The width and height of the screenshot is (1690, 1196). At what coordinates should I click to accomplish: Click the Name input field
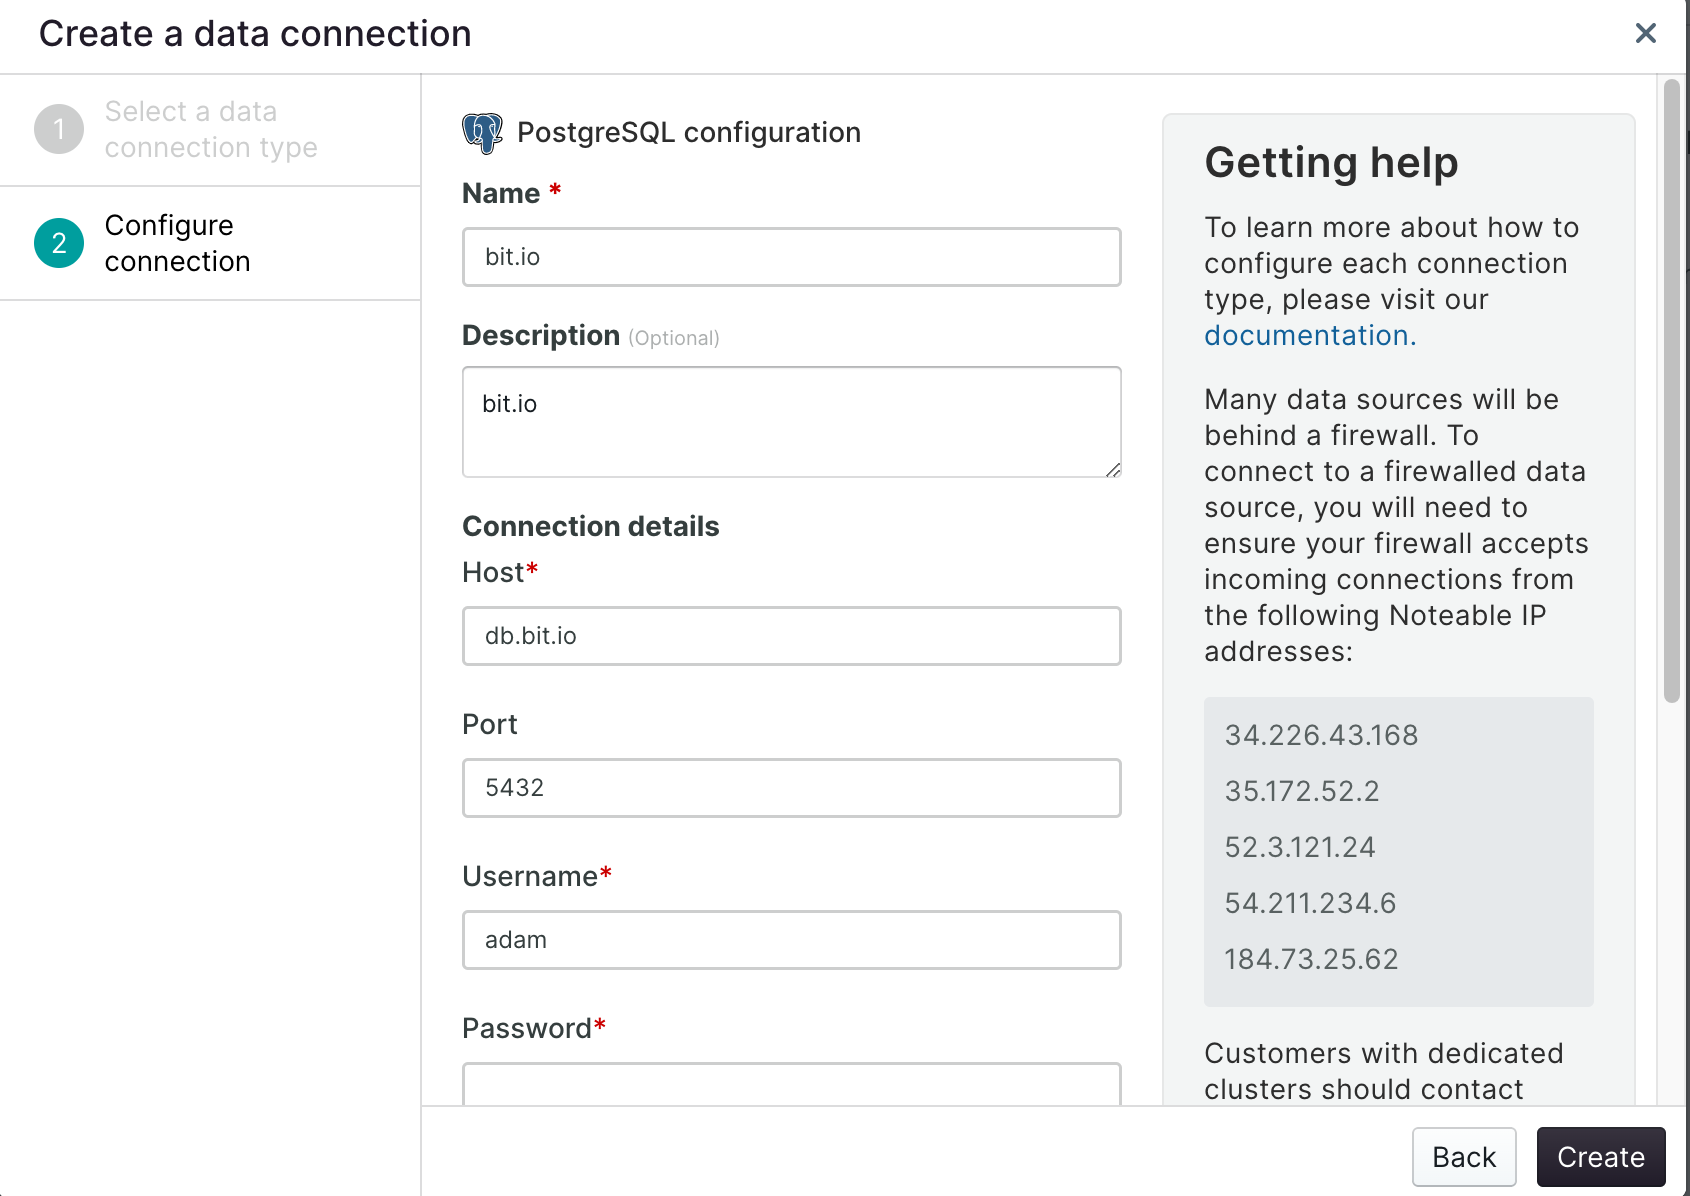pos(791,257)
